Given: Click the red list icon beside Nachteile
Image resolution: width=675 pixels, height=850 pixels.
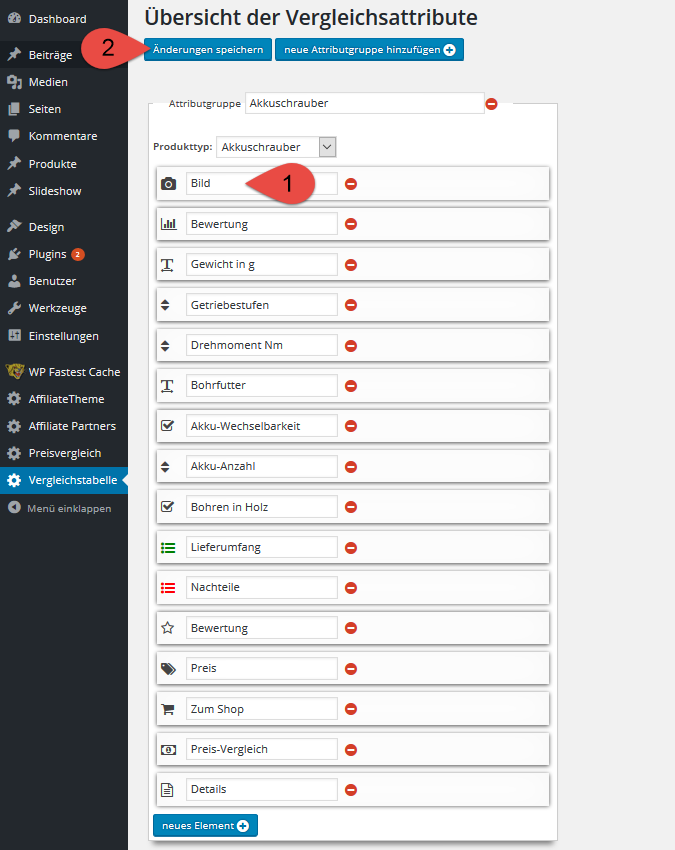Looking at the screenshot, I should point(168,588).
